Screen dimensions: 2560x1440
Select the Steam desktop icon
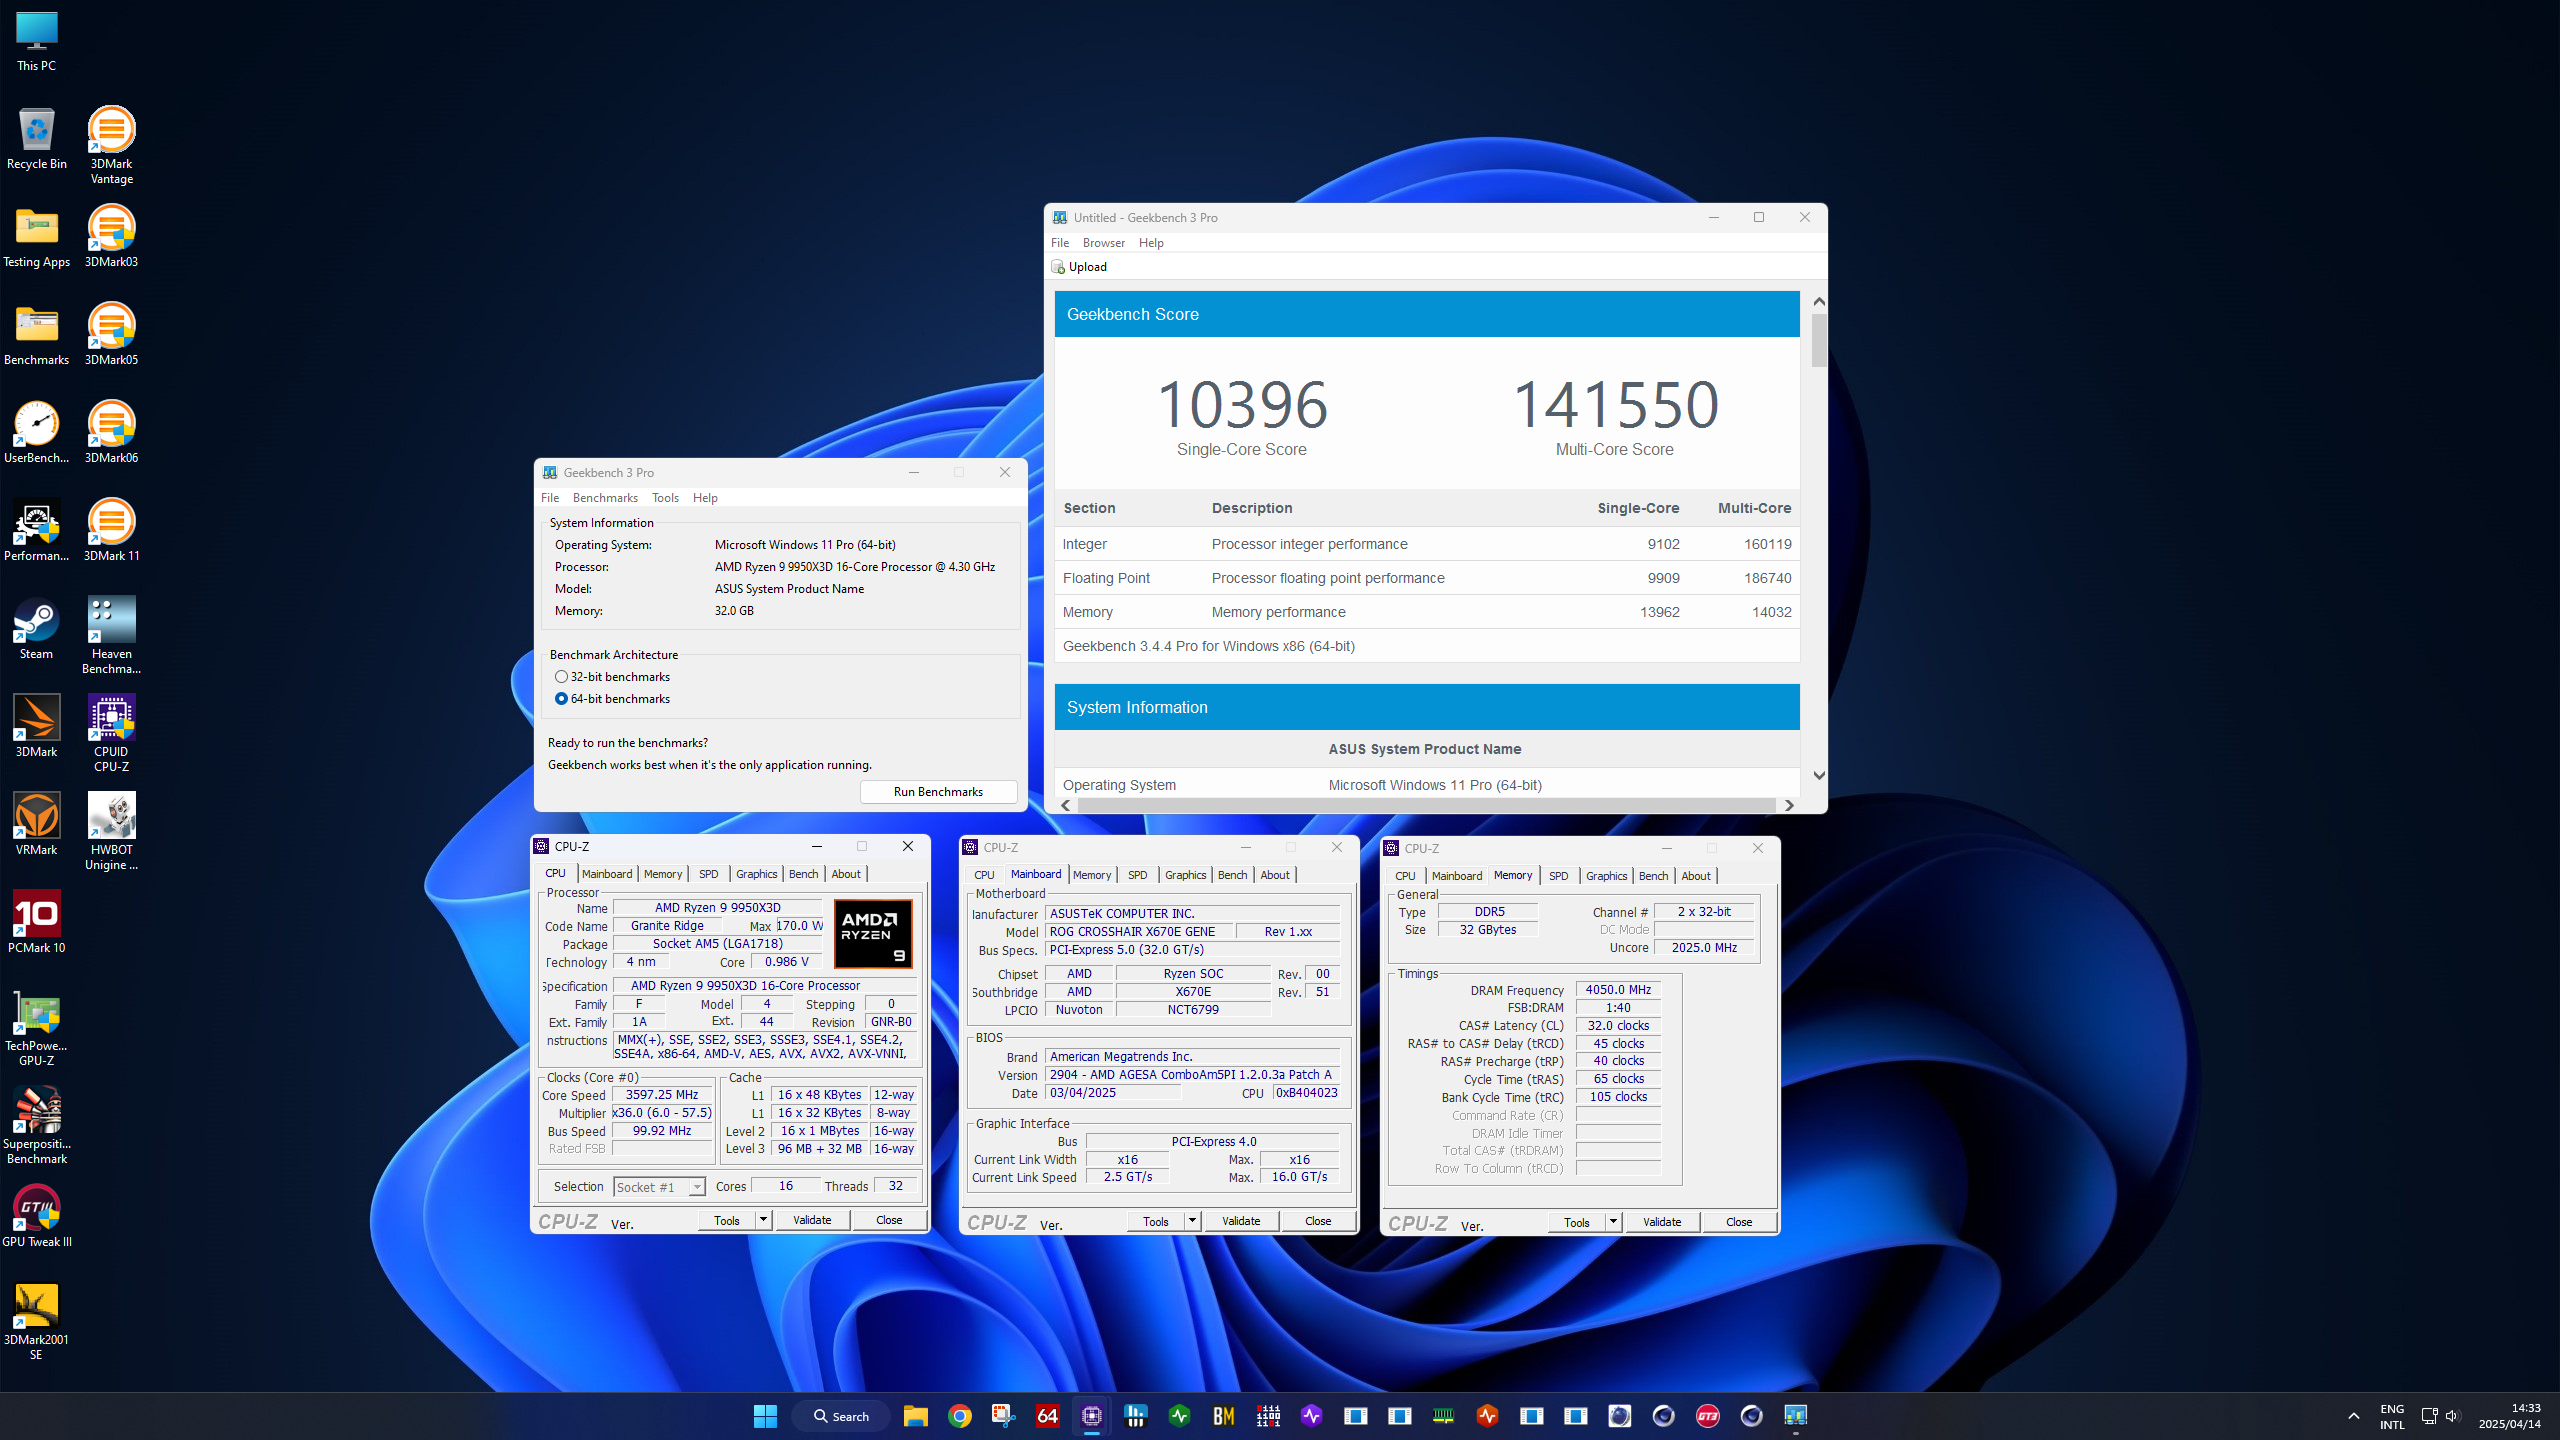(x=36, y=628)
